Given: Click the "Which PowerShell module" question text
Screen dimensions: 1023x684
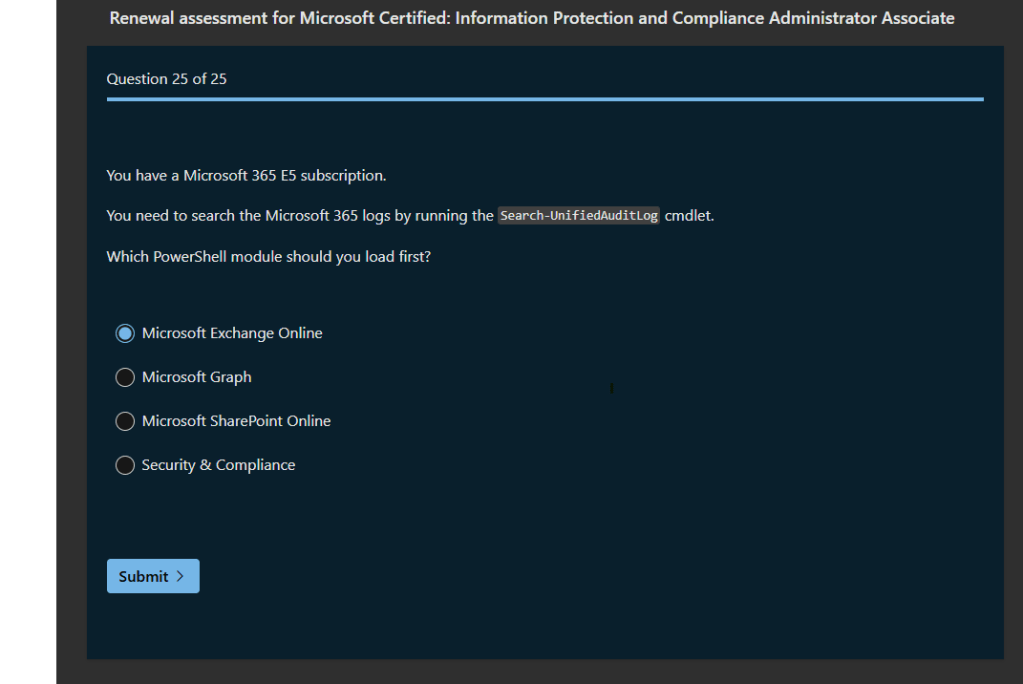Looking at the screenshot, I should point(268,257).
